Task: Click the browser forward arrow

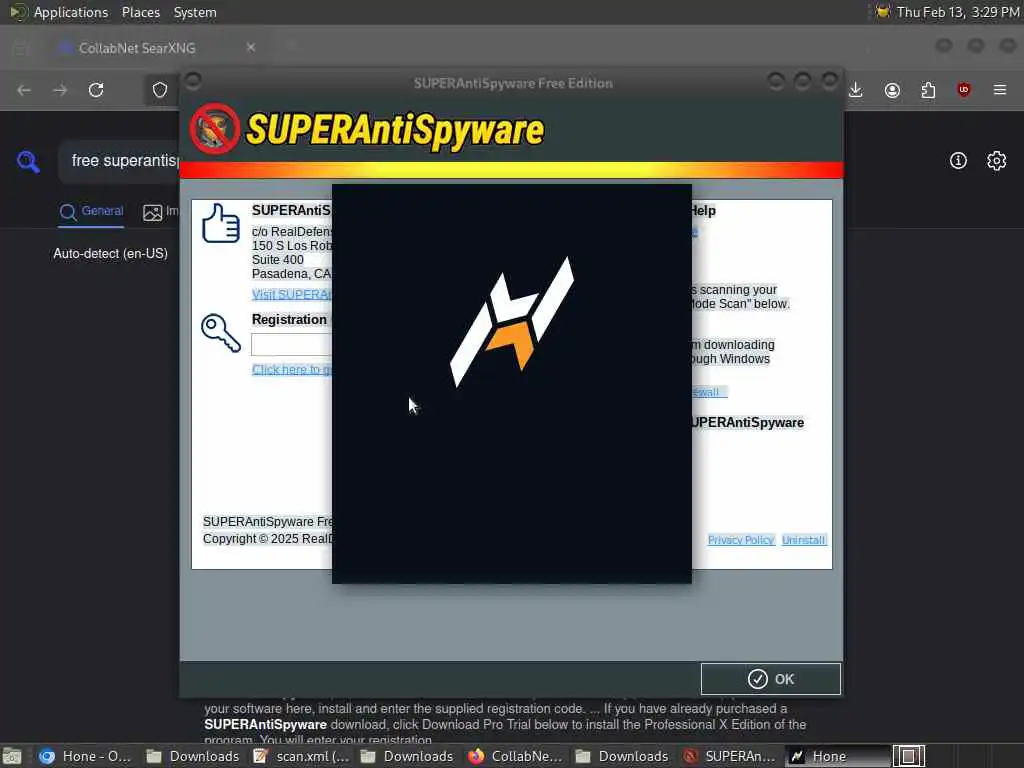Action: (x=60, y=90)
